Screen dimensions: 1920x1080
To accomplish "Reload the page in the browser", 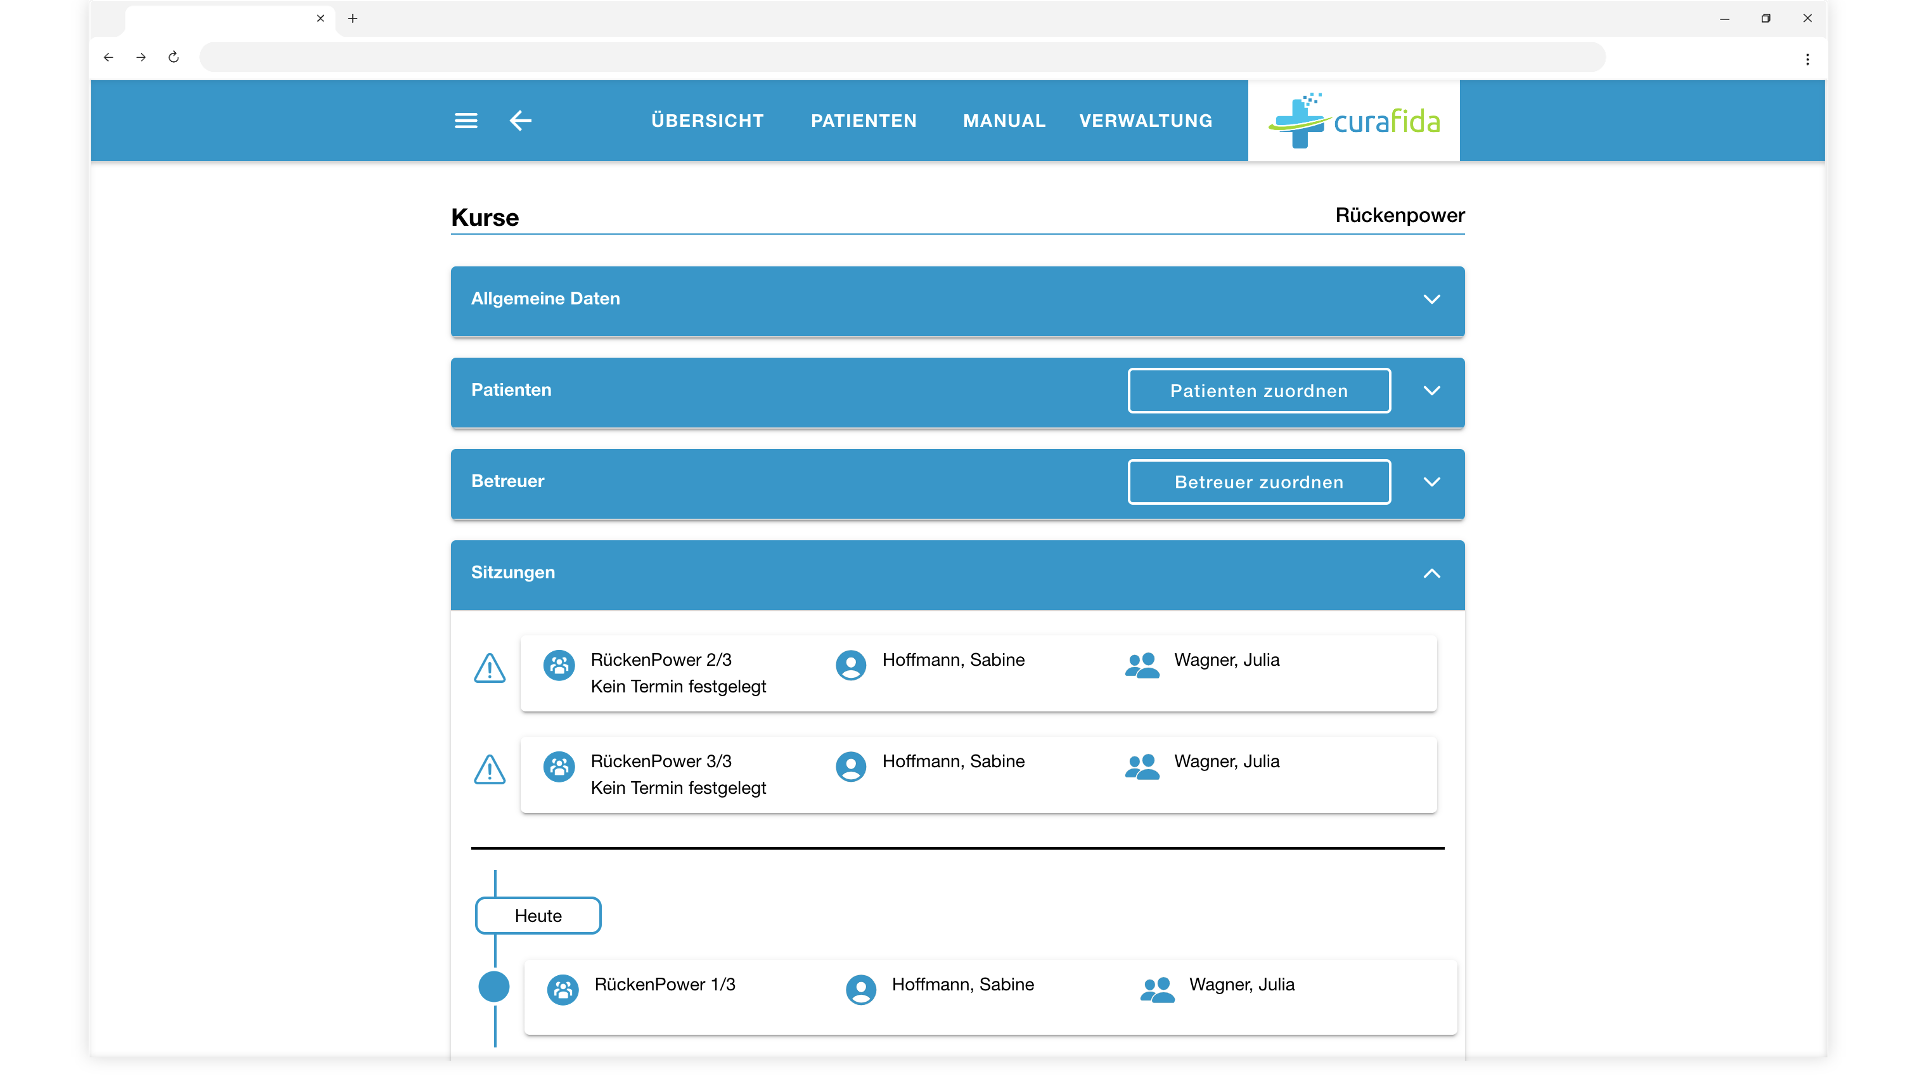I will [x=174, y=57].
